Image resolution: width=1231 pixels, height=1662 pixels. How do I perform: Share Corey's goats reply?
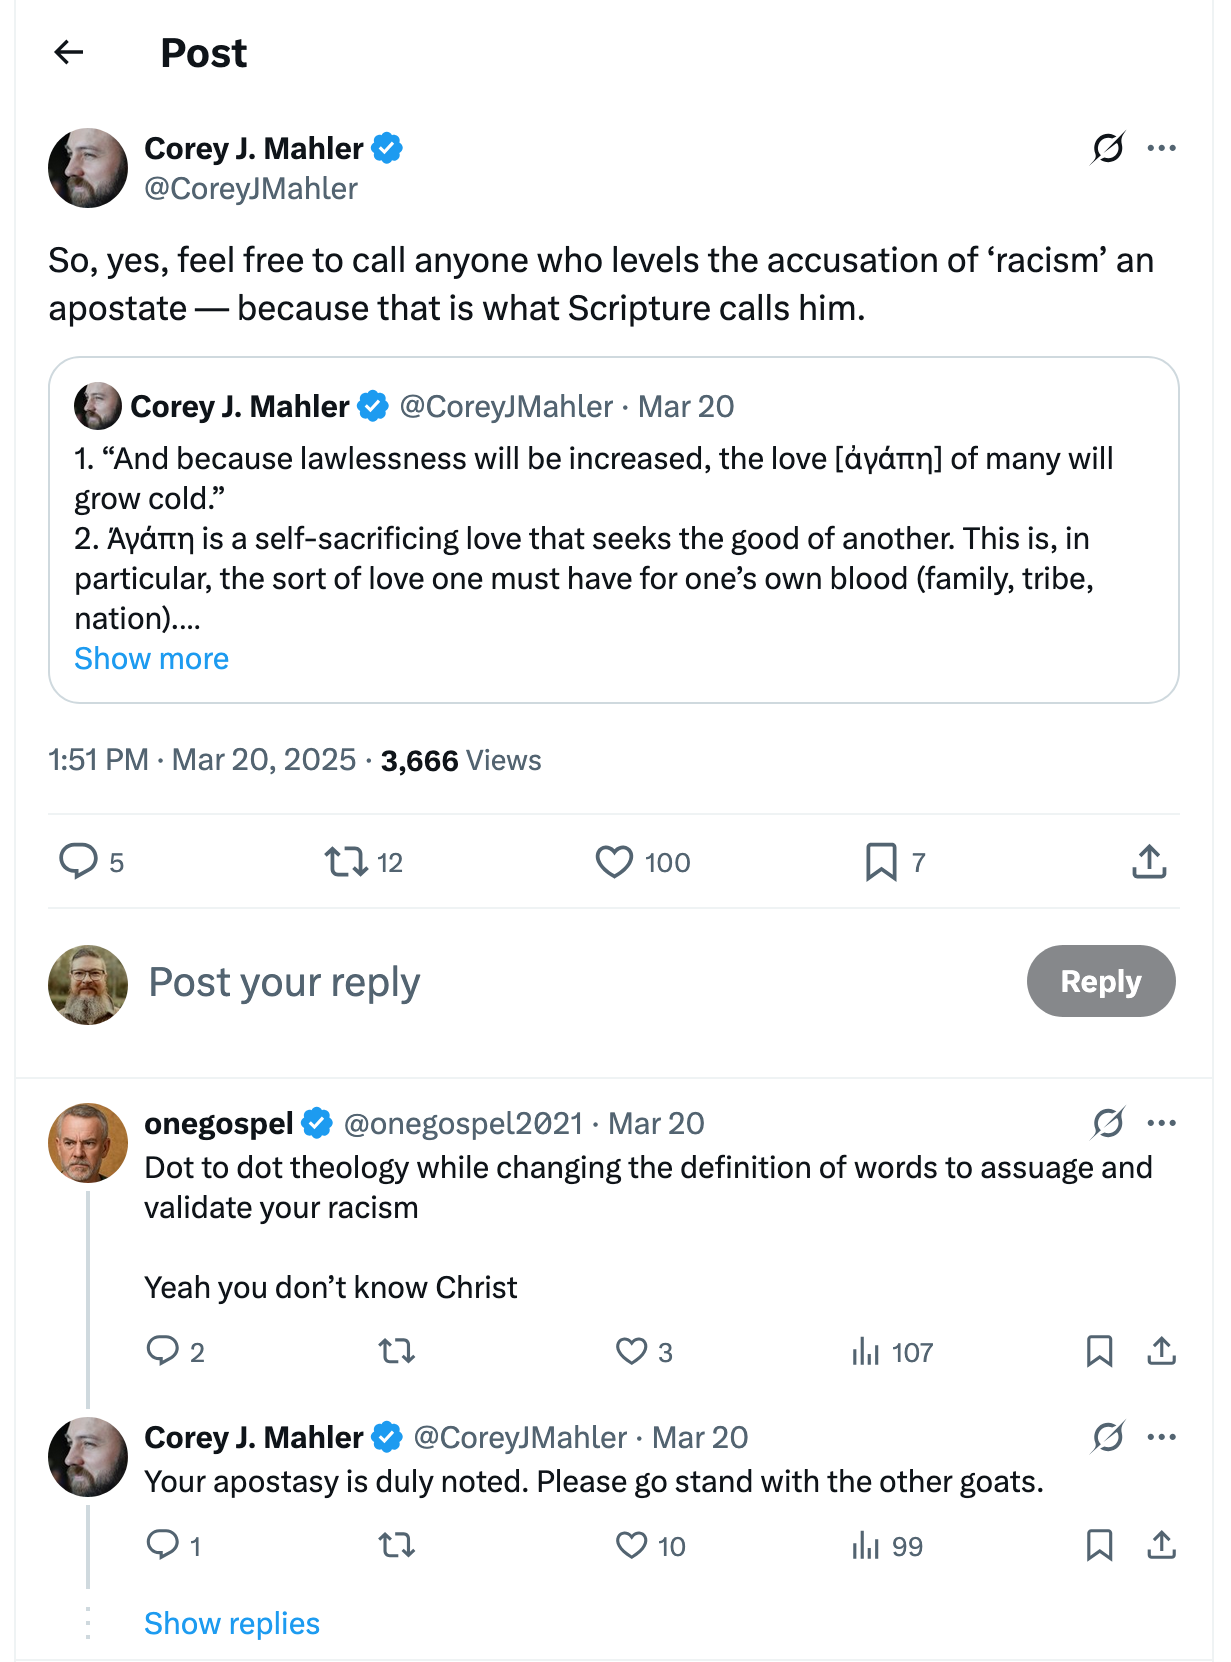pyautogui.click(x=1161, y=1545)
